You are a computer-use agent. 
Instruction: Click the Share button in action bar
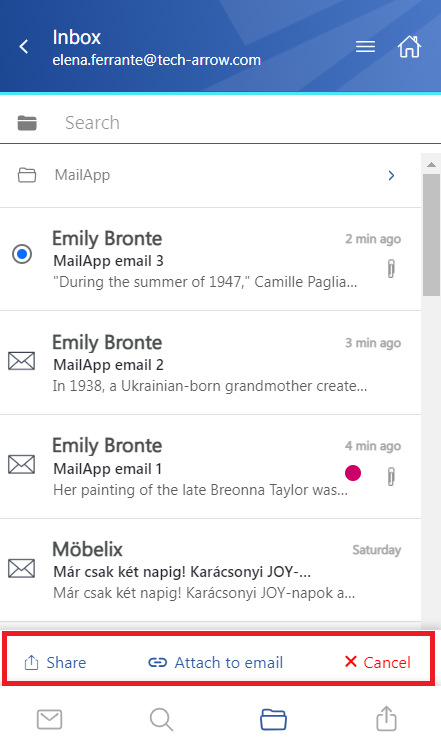[x=55, y=662]
